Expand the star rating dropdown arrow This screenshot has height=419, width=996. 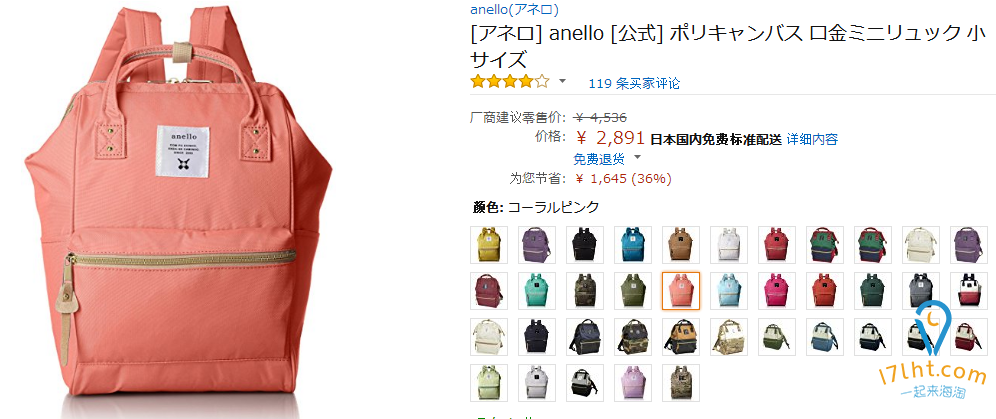[562, 81]
